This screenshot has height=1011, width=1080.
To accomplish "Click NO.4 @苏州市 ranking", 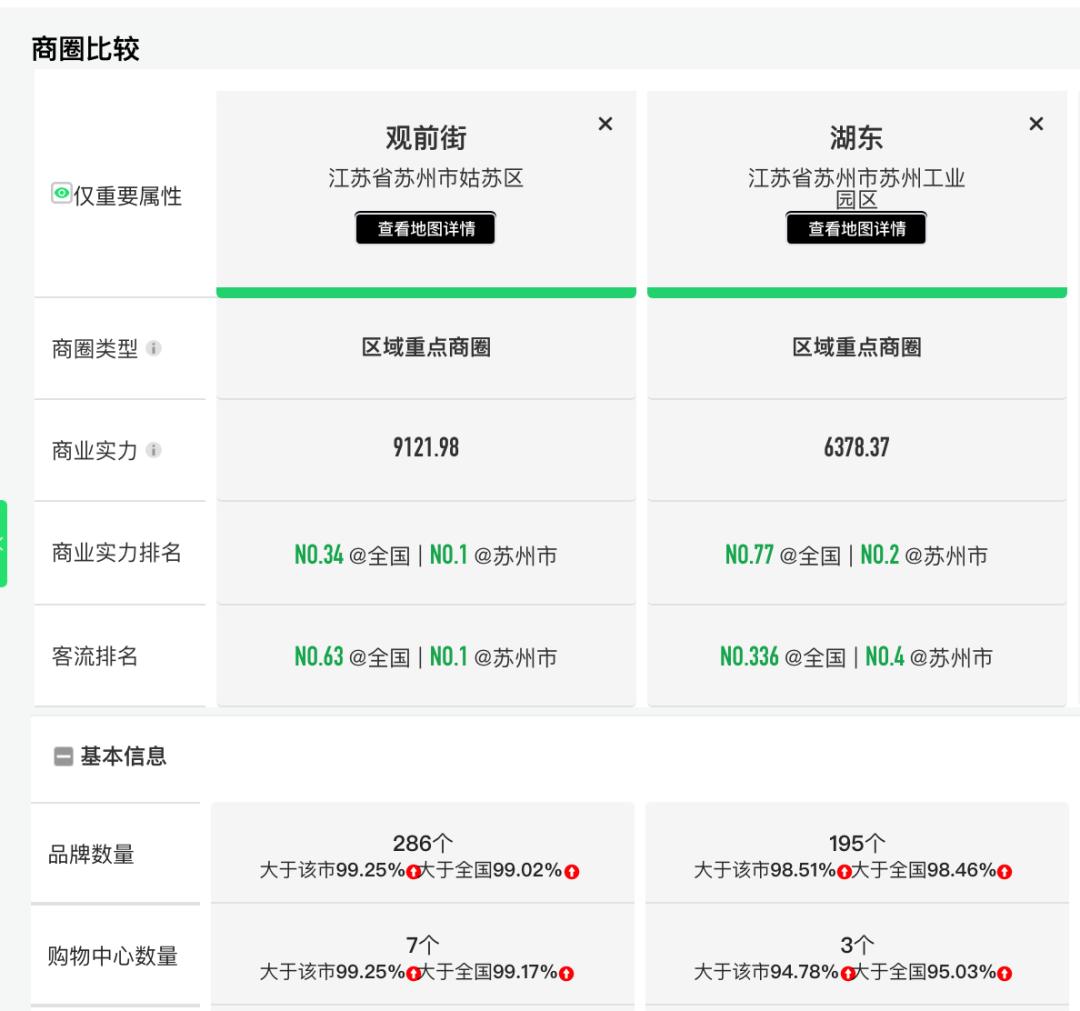I will pos(928,657).
